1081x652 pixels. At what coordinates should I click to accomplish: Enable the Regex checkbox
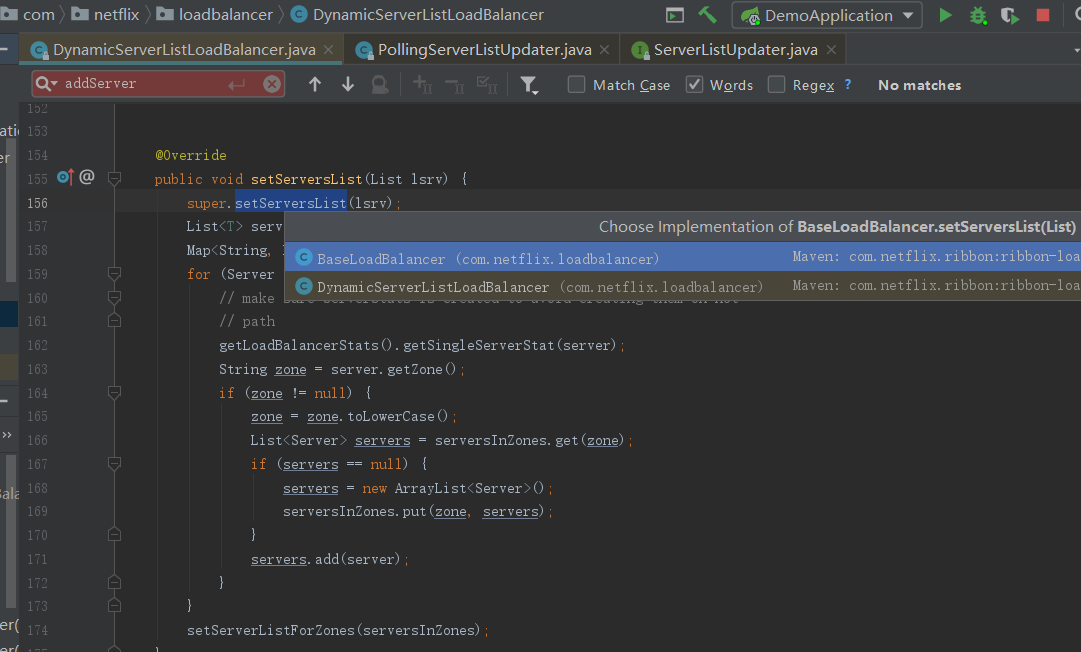tap(776, 84)
